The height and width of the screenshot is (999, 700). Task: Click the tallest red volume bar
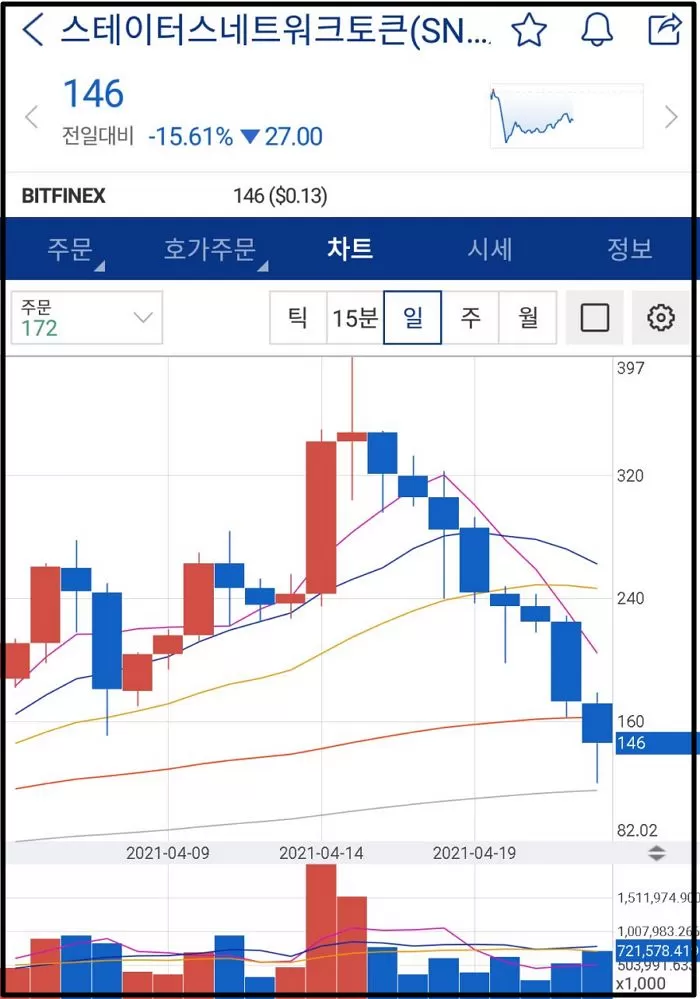[321, 930]
